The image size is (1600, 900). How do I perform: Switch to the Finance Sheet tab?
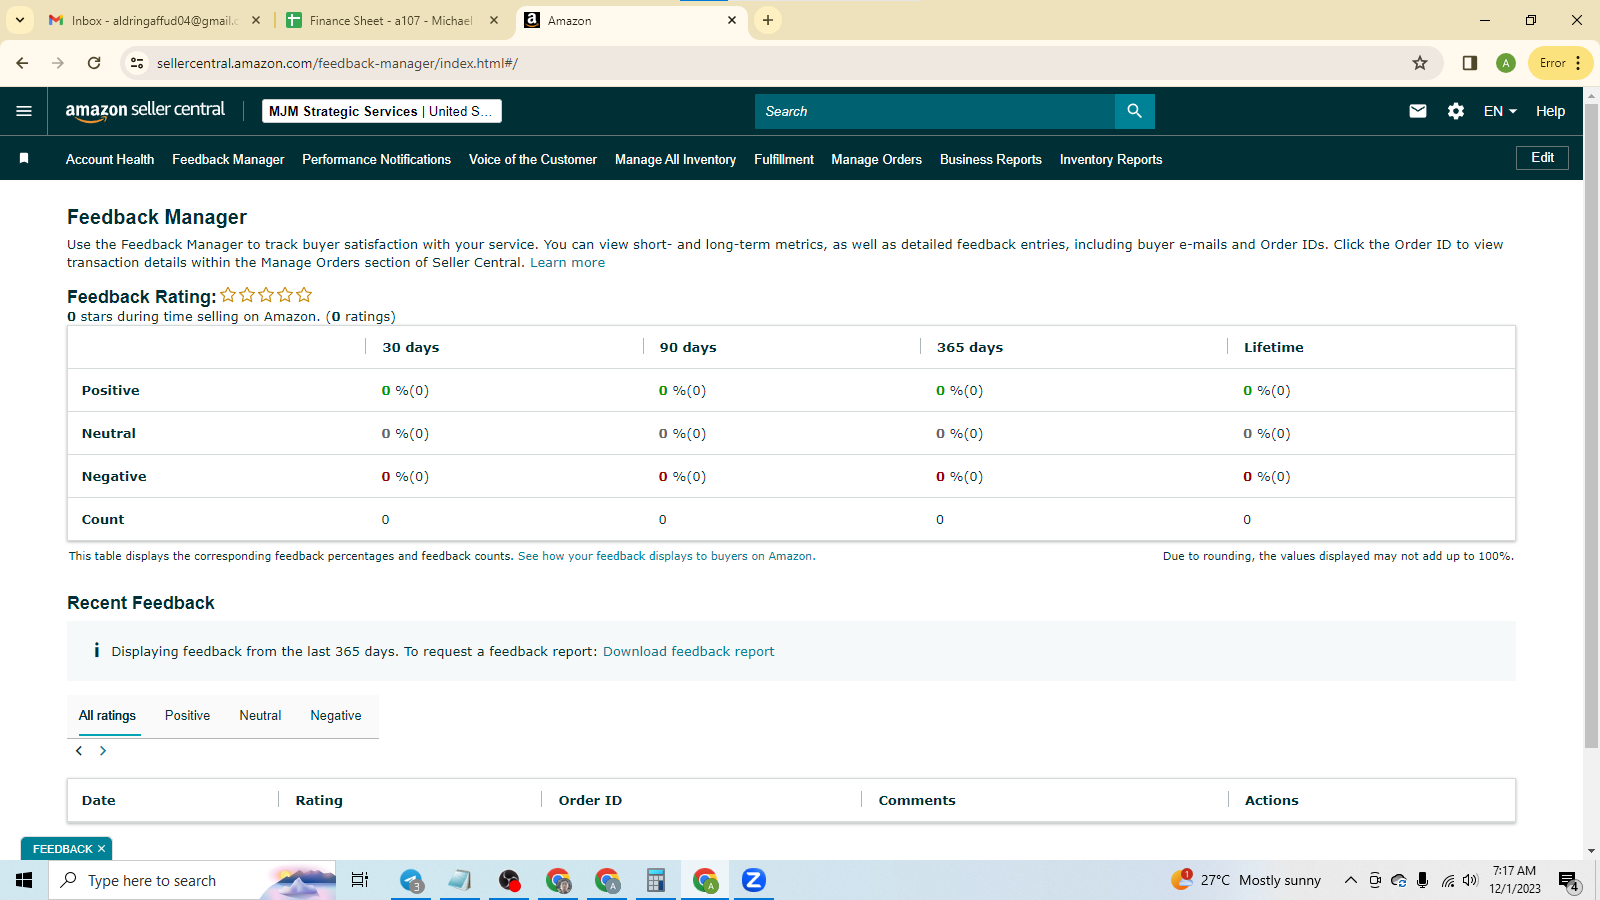pos(392,20)
